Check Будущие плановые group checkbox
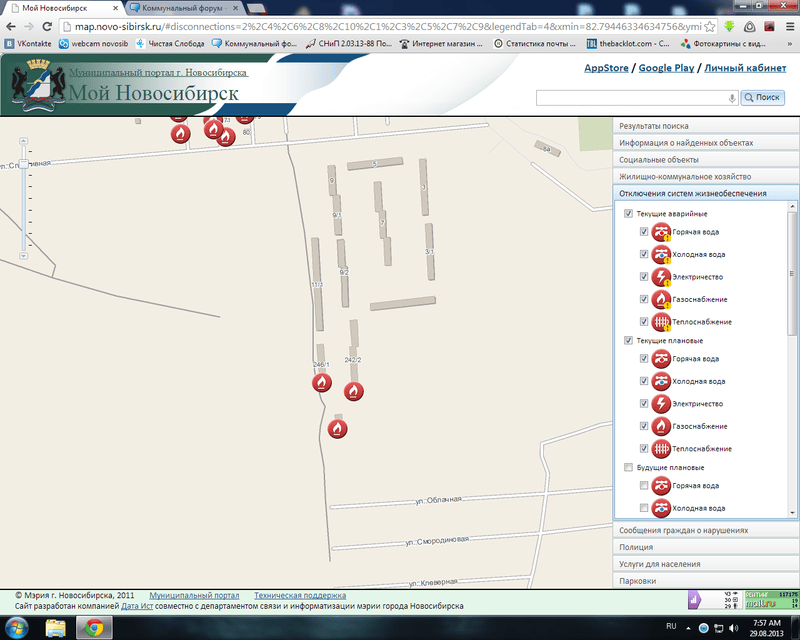The width and height of the screenshot is (800, 640). click(628, 467)
